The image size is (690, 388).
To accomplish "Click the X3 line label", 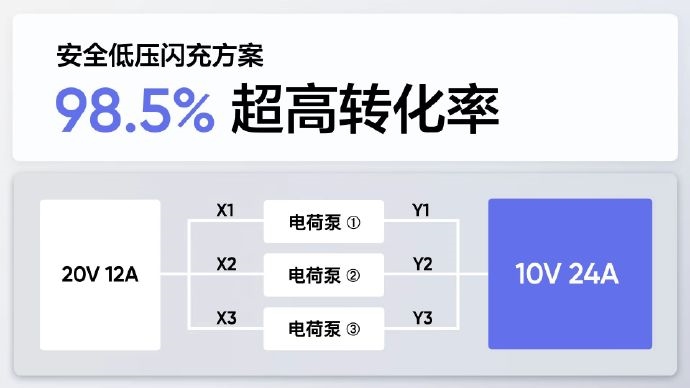I will click(x=226, y=318).
